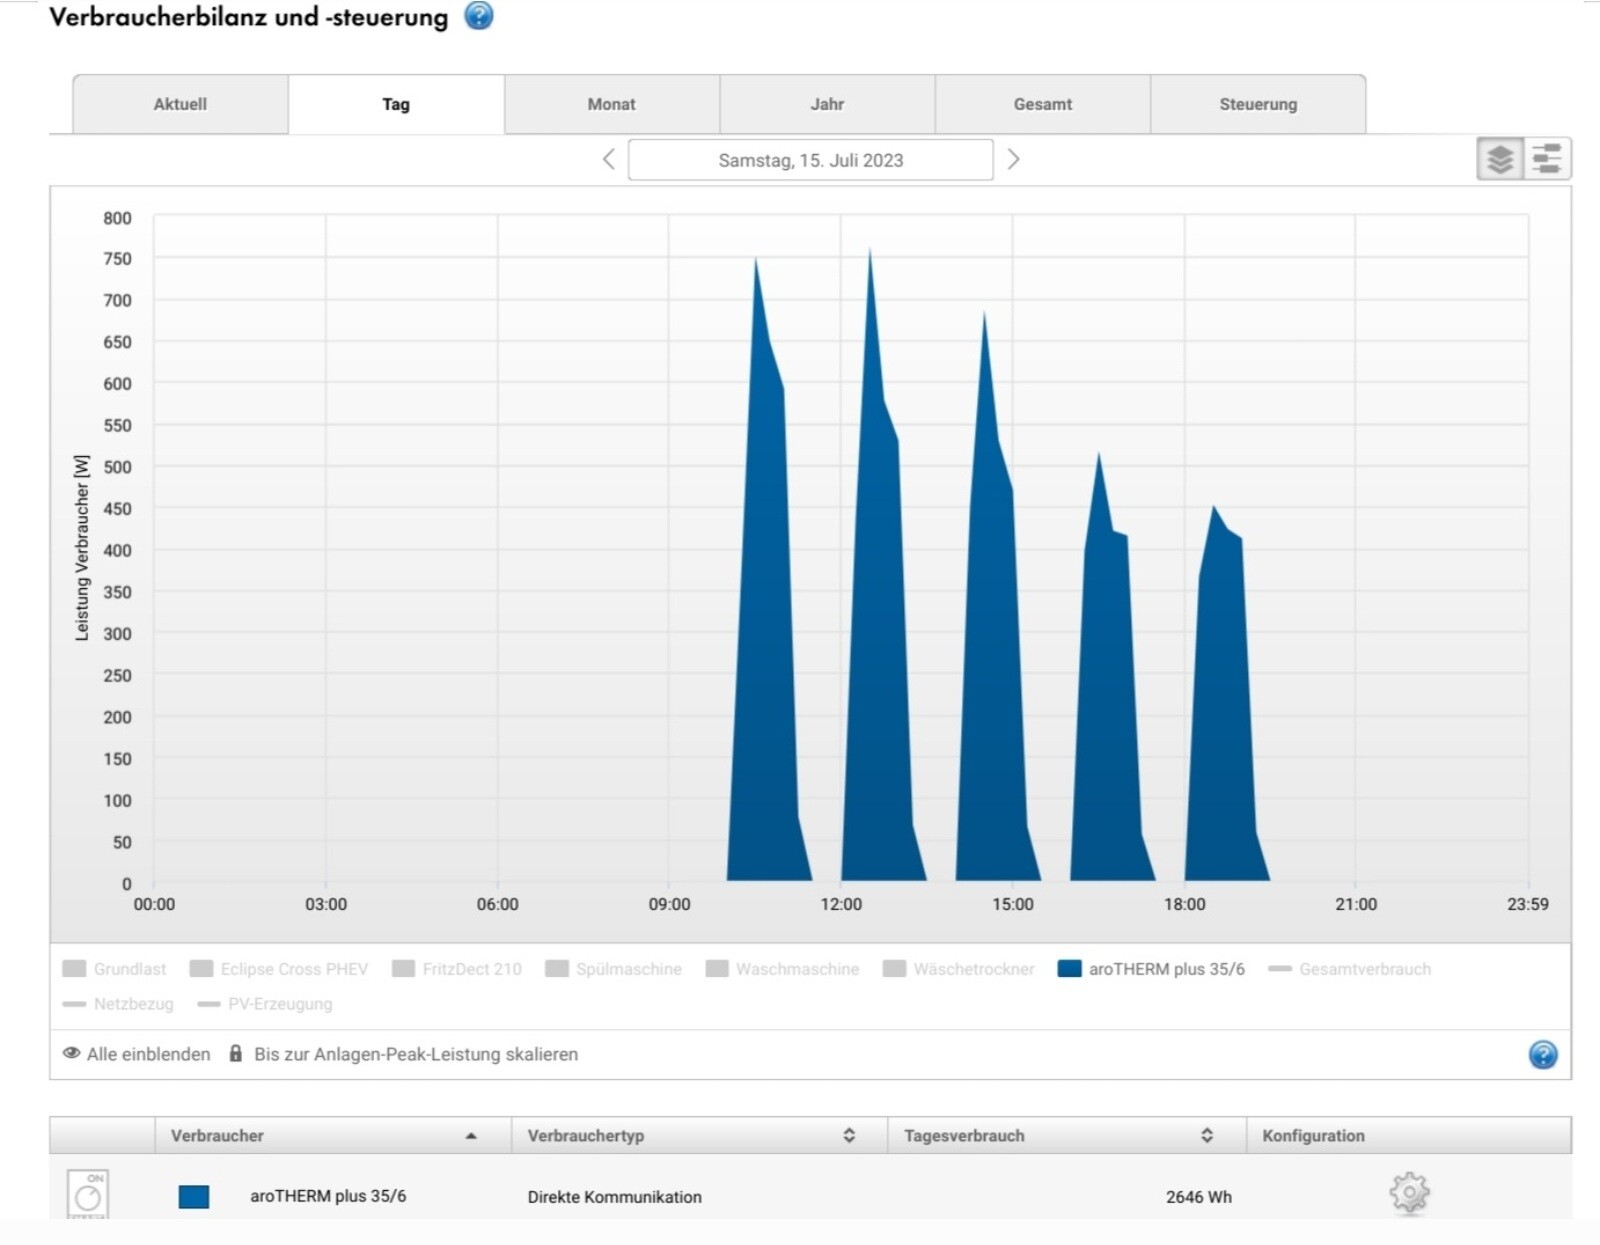Toggle scaling to Anlagen-Peak-Leistung
1600x1245 pixels.
coord(404,1054)
